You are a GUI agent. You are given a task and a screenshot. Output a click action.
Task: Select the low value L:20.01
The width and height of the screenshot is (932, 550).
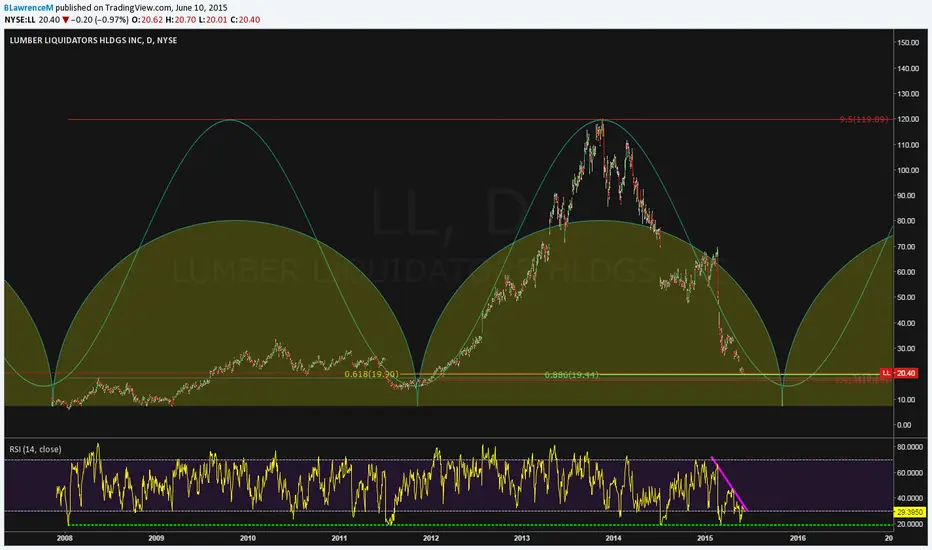click(213, 20)
